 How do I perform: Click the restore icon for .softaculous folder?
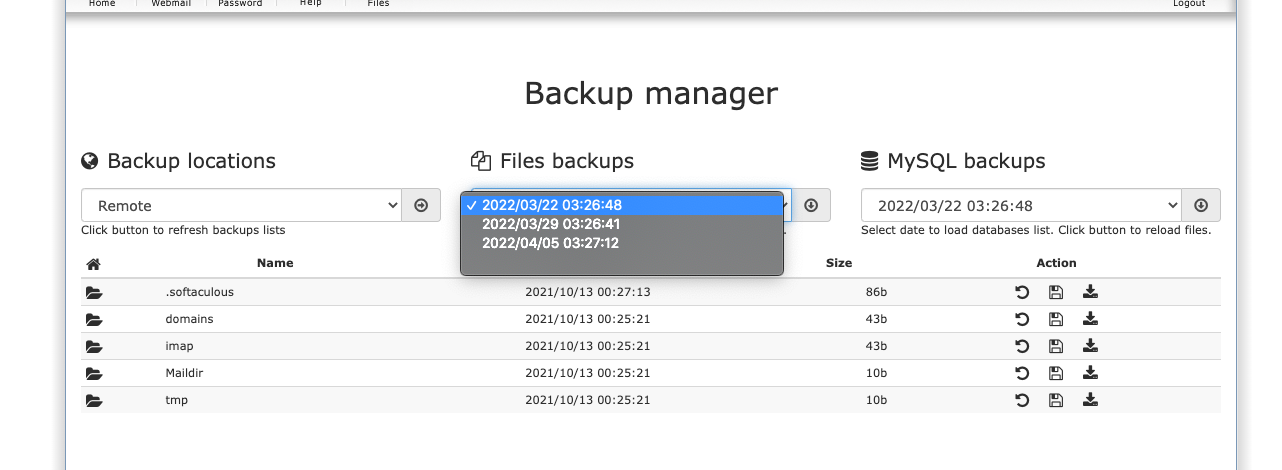tap(1022, 292)
